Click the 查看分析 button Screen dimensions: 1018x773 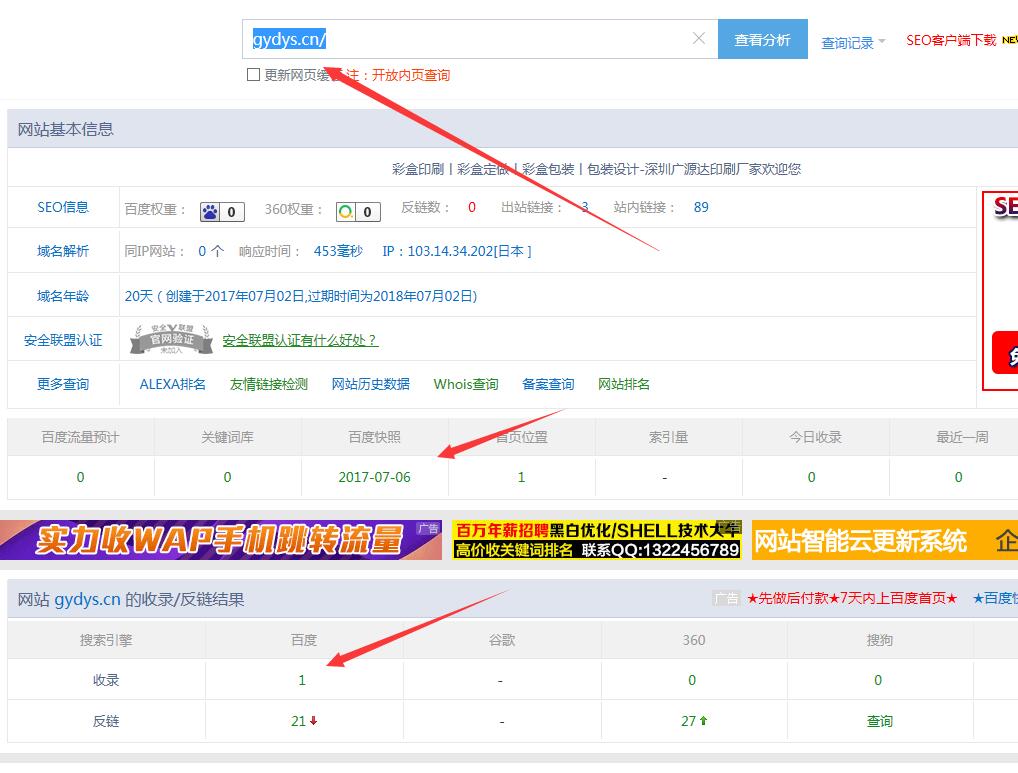[762, 40]
